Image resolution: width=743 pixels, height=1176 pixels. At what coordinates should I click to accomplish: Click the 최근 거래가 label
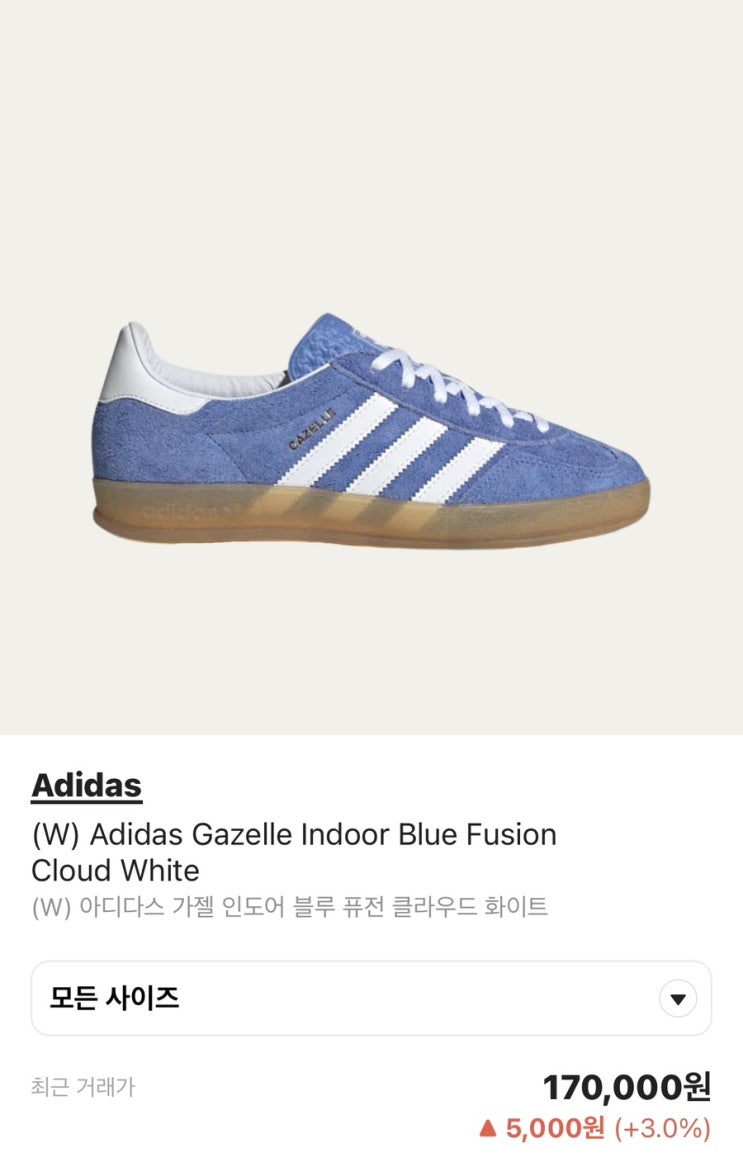[82, 1087]
